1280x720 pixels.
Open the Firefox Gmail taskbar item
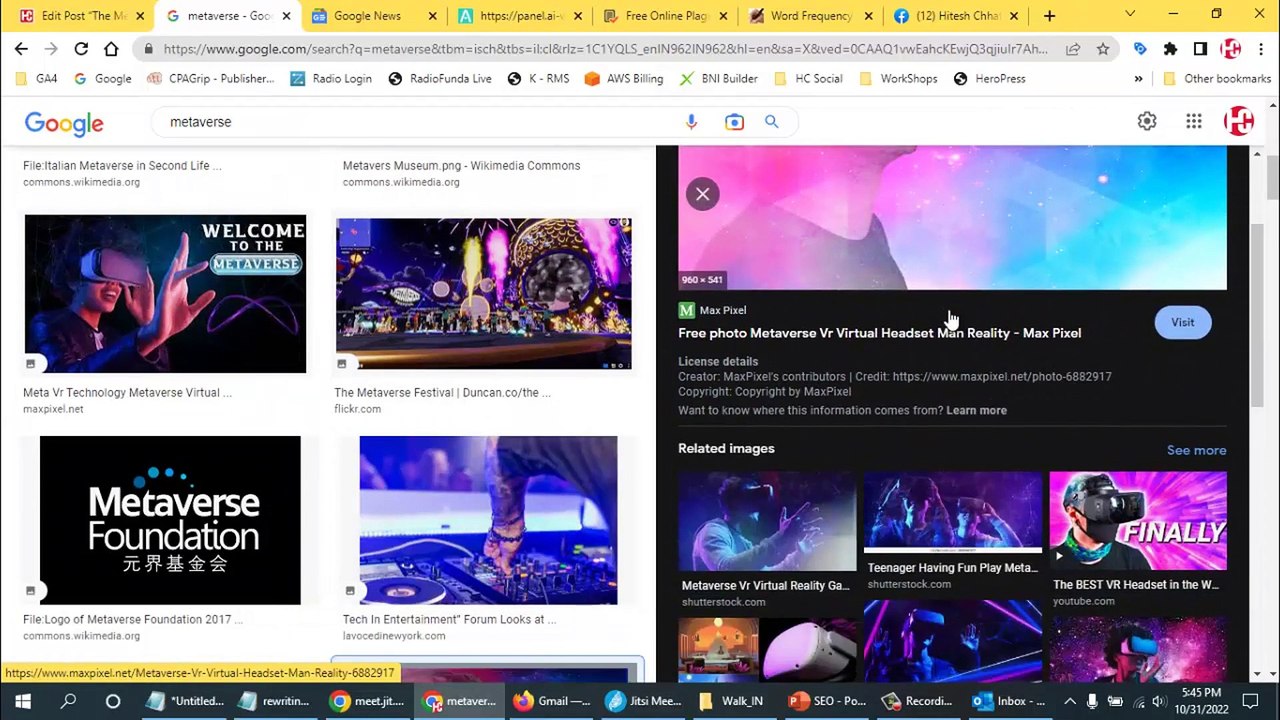pyautogui.click(x=551, y=701)
